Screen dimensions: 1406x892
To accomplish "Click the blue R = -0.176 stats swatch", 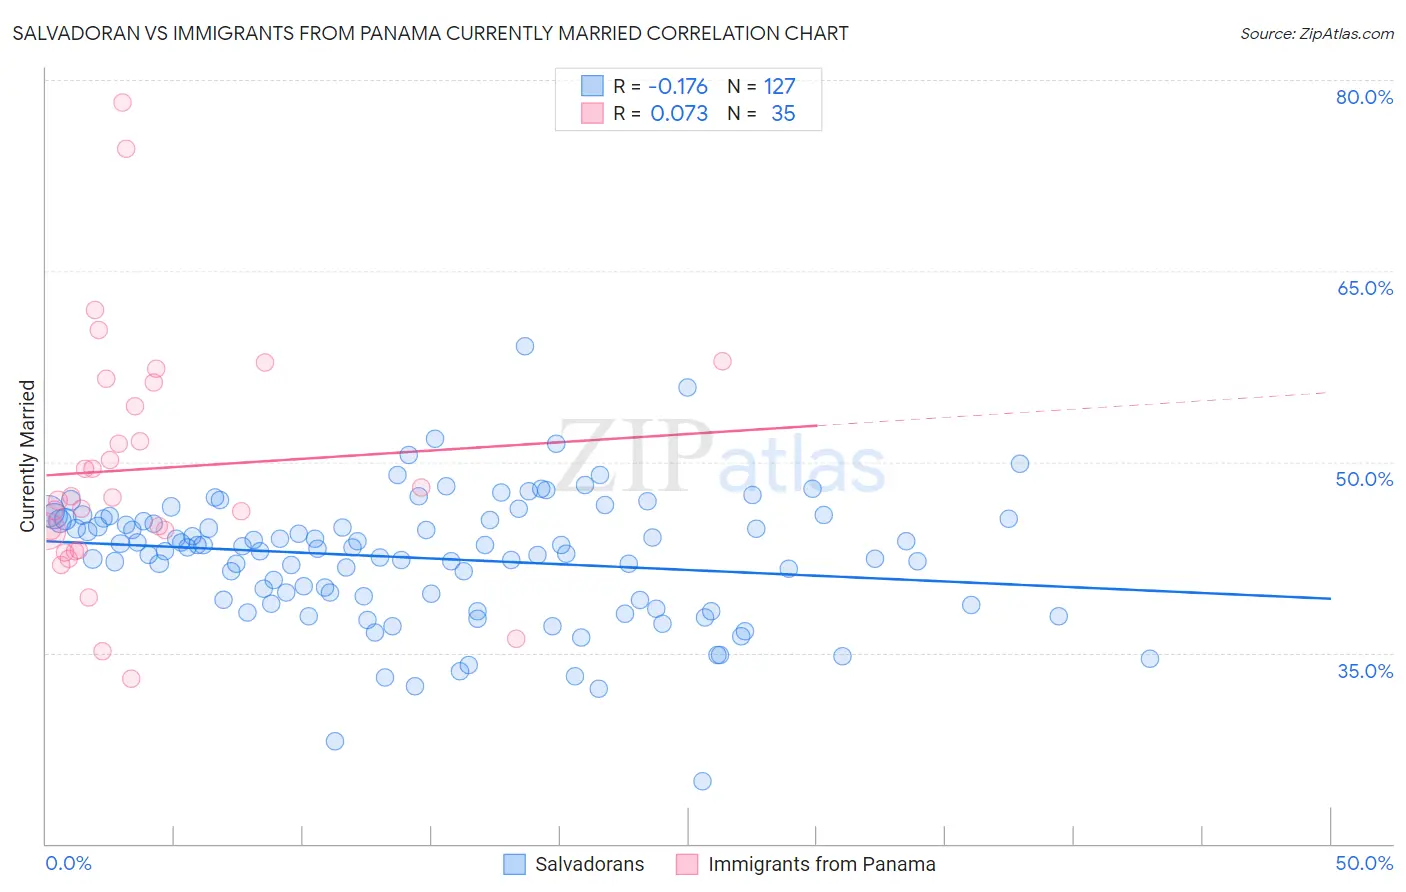I will pyautogui.click(x=592, y=86).
